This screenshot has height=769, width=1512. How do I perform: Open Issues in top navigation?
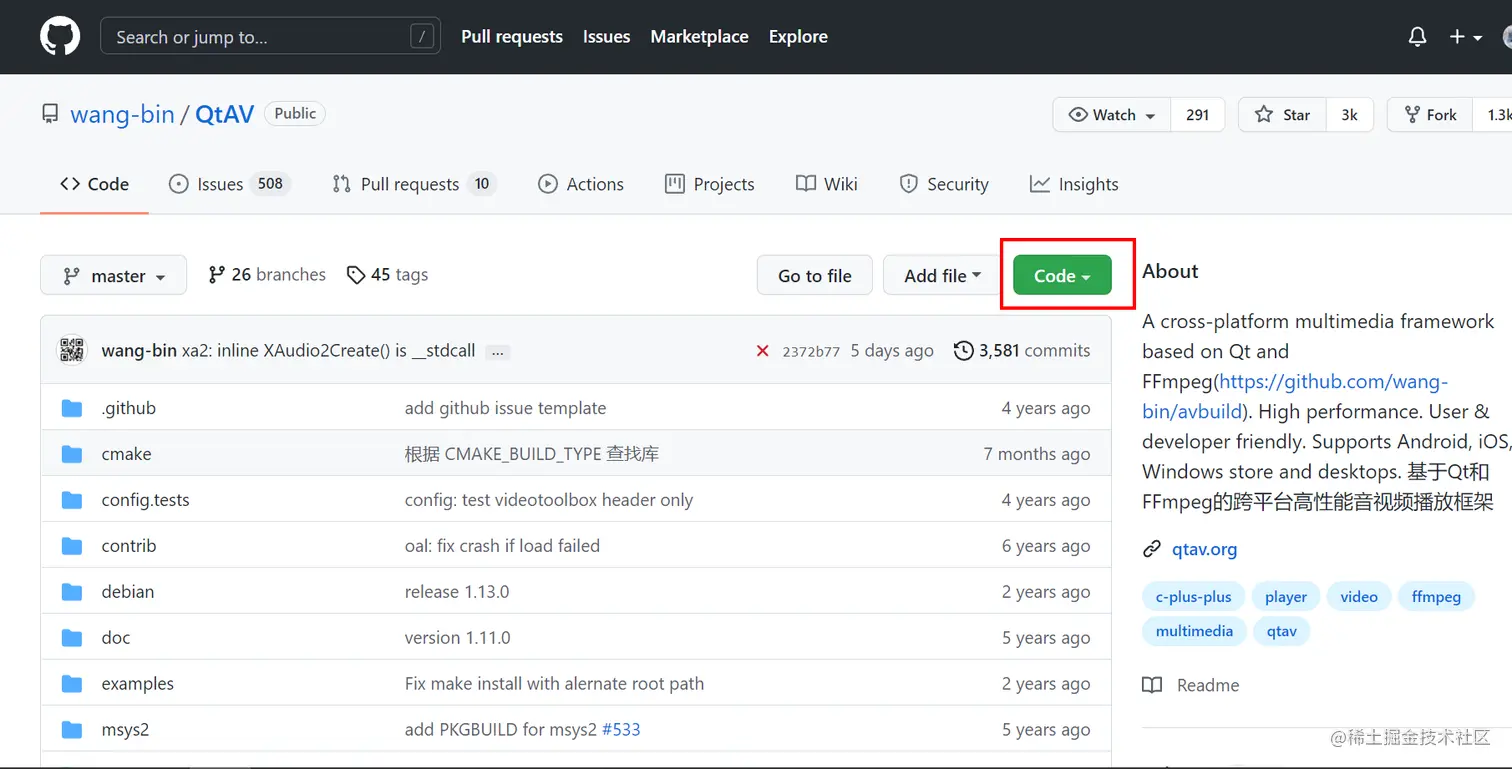(x=607, y=37)
